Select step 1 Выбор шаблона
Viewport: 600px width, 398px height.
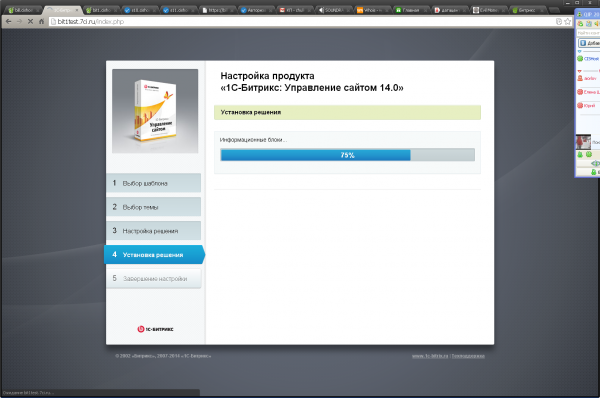153,183
